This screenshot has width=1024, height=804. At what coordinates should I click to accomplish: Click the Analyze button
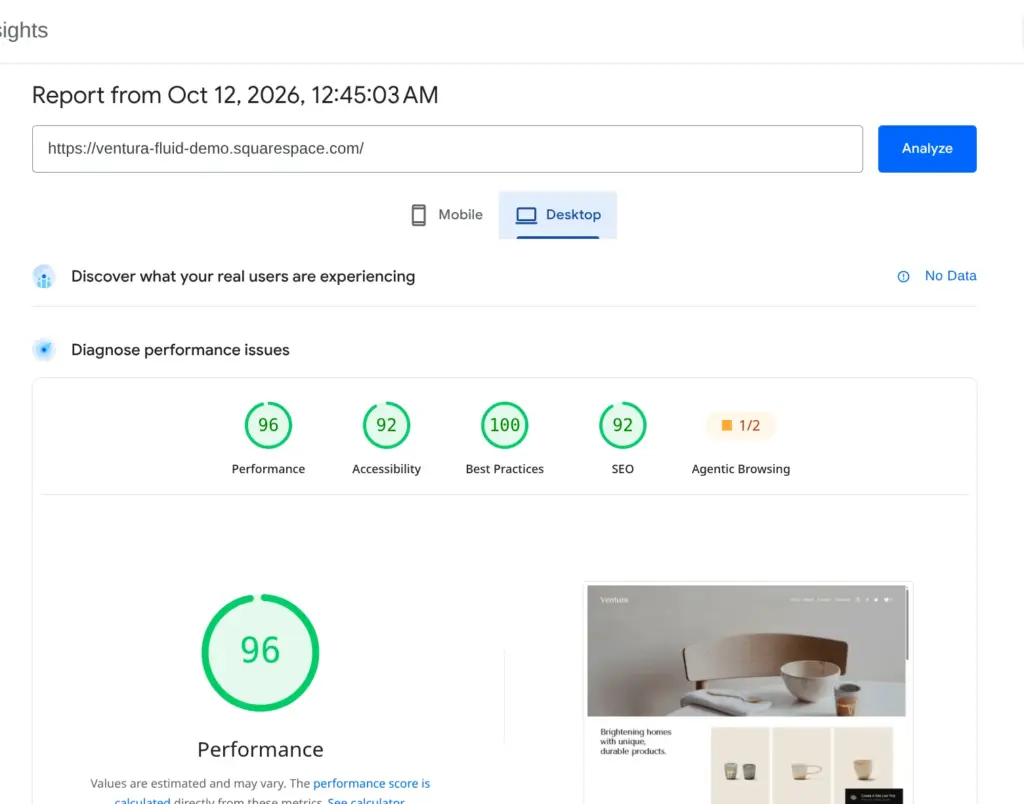(927, 149)
